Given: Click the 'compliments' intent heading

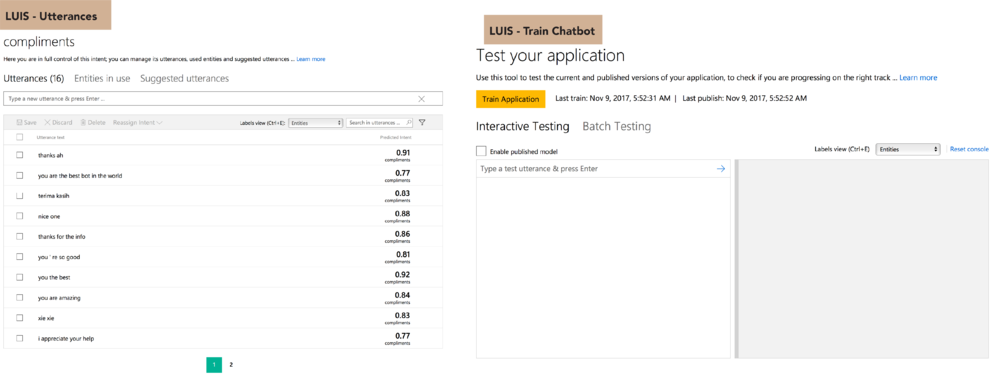Looking at the screenshot, I should [39, 42].
